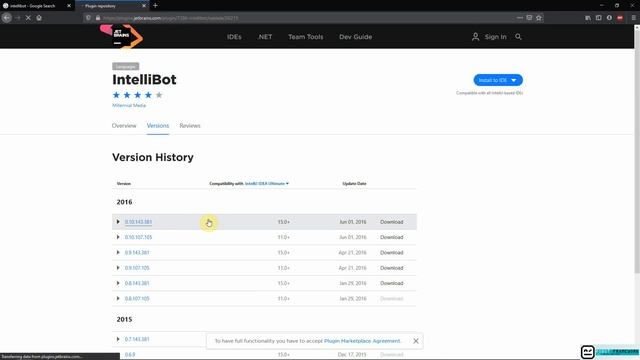This screenshot has width=640, height=360.
Task: Open the vendor link under IntelliBot
Action: pyautogui.click(x=129, y=105)
